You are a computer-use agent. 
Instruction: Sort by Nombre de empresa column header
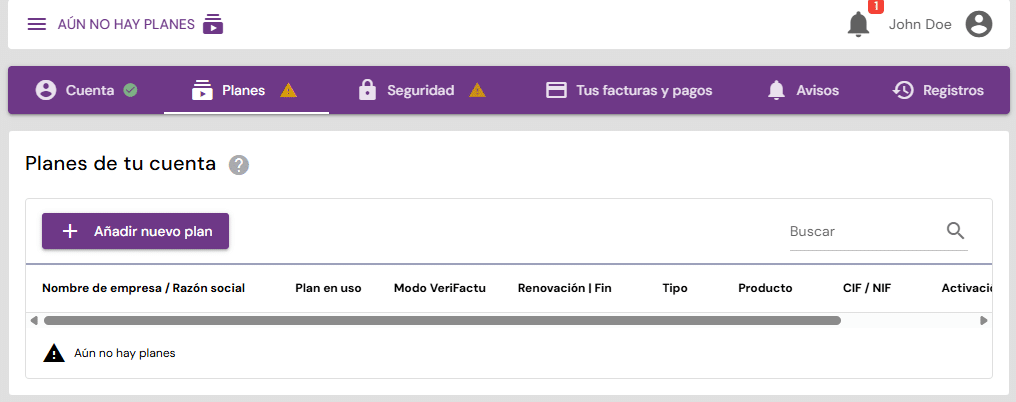(x=143, y=288)
